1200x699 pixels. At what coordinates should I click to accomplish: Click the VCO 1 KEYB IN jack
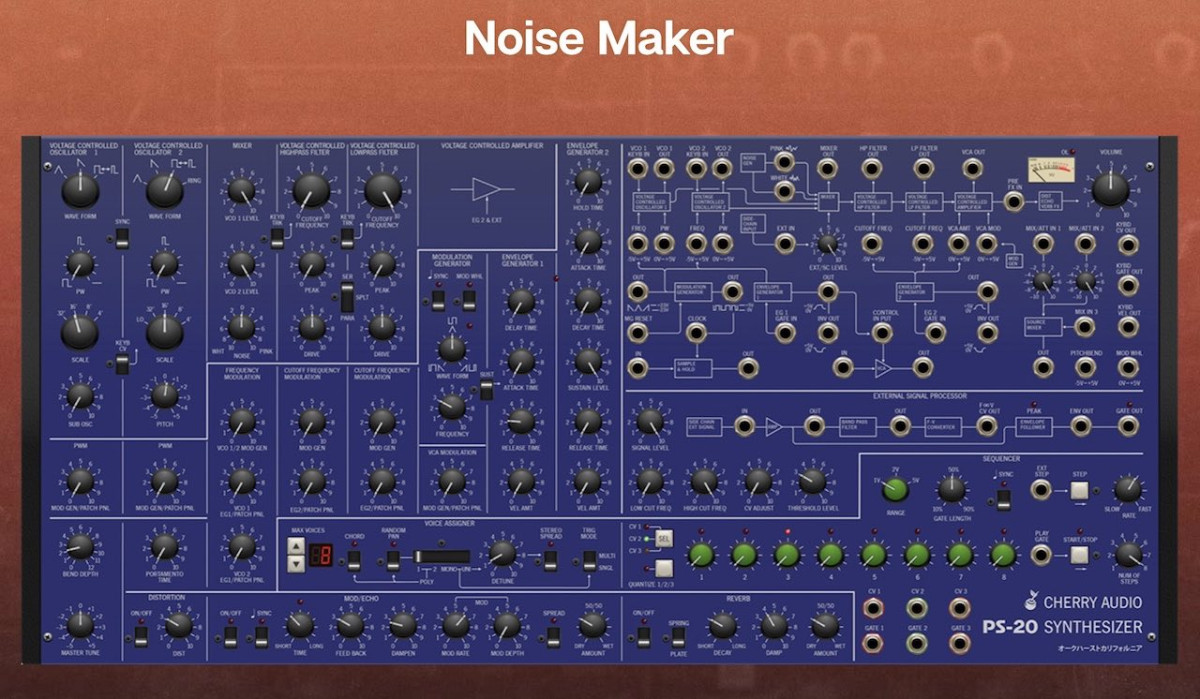click(640, 170)
